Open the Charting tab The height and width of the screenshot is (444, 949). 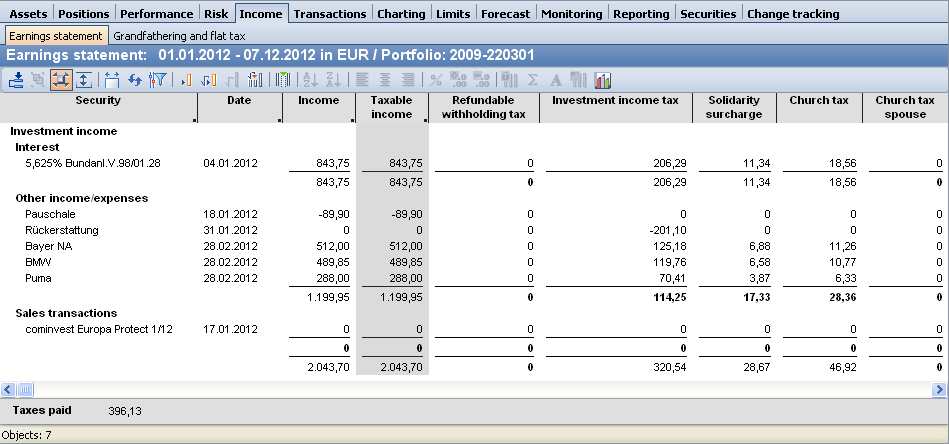pyautogui.click(x=402, y=14)
